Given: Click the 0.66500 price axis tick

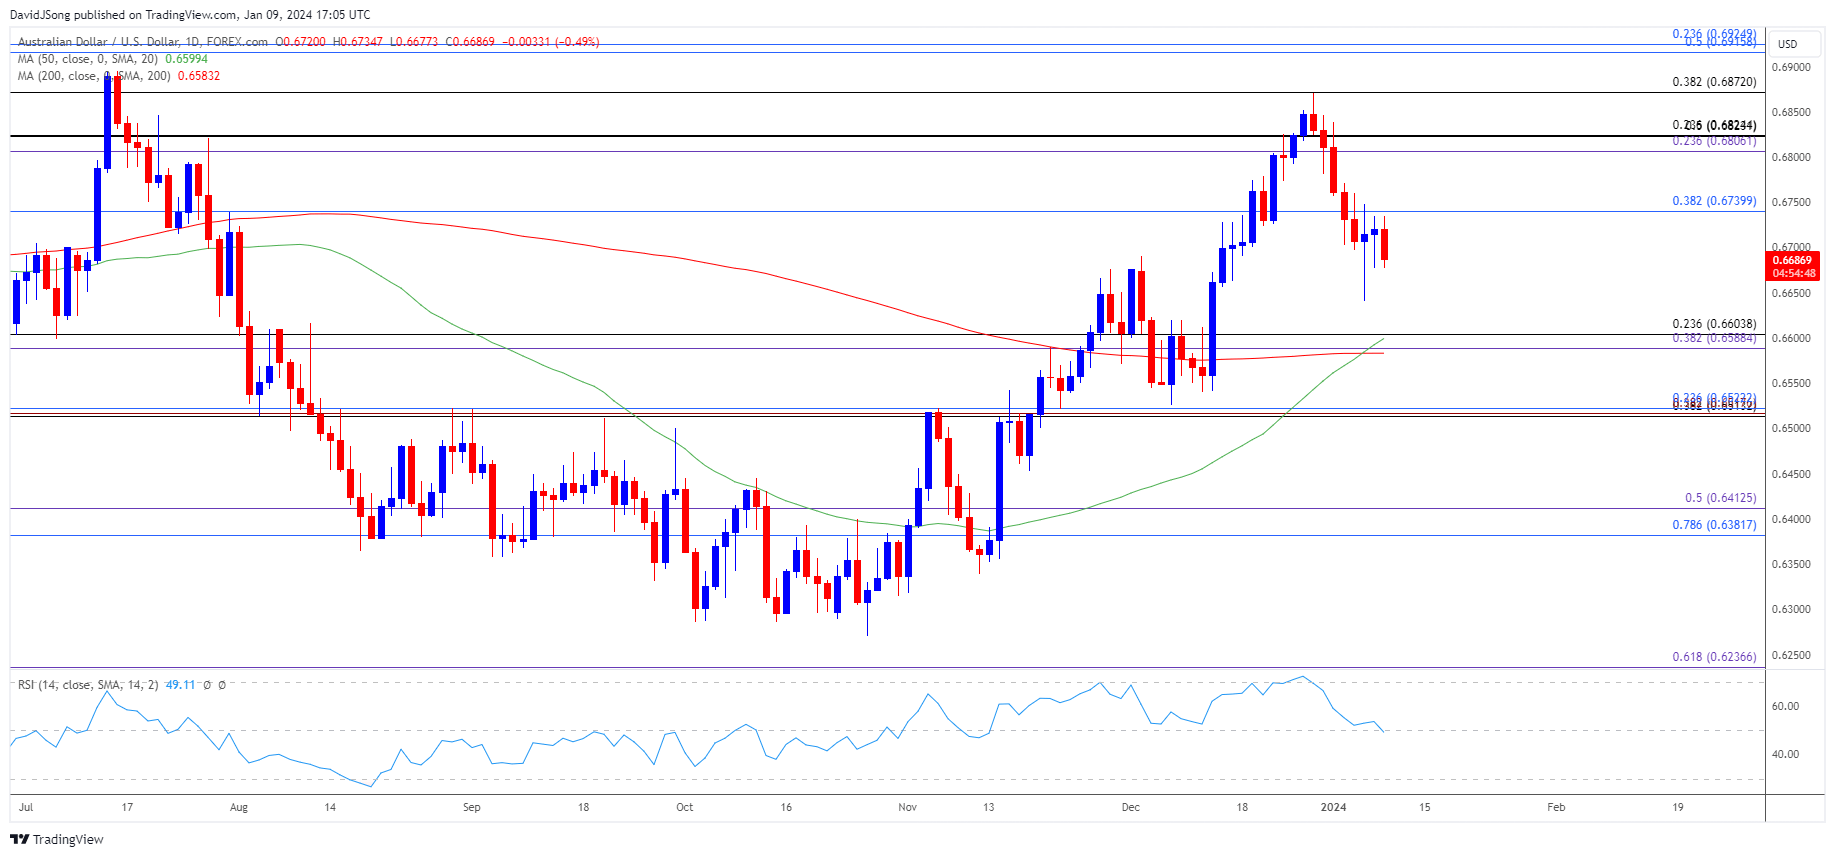Looking at the screenshot, I should click(1791, 293).
